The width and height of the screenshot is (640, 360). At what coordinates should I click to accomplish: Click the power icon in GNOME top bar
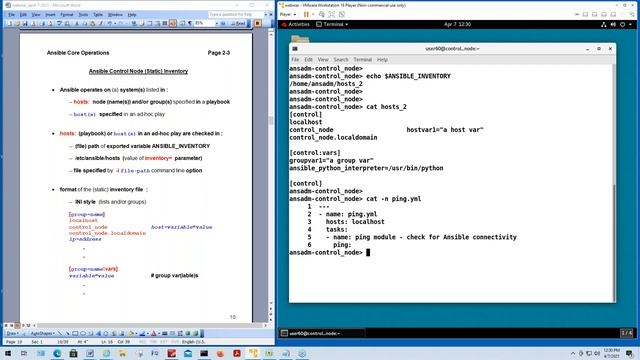click(x=622, y=24)
